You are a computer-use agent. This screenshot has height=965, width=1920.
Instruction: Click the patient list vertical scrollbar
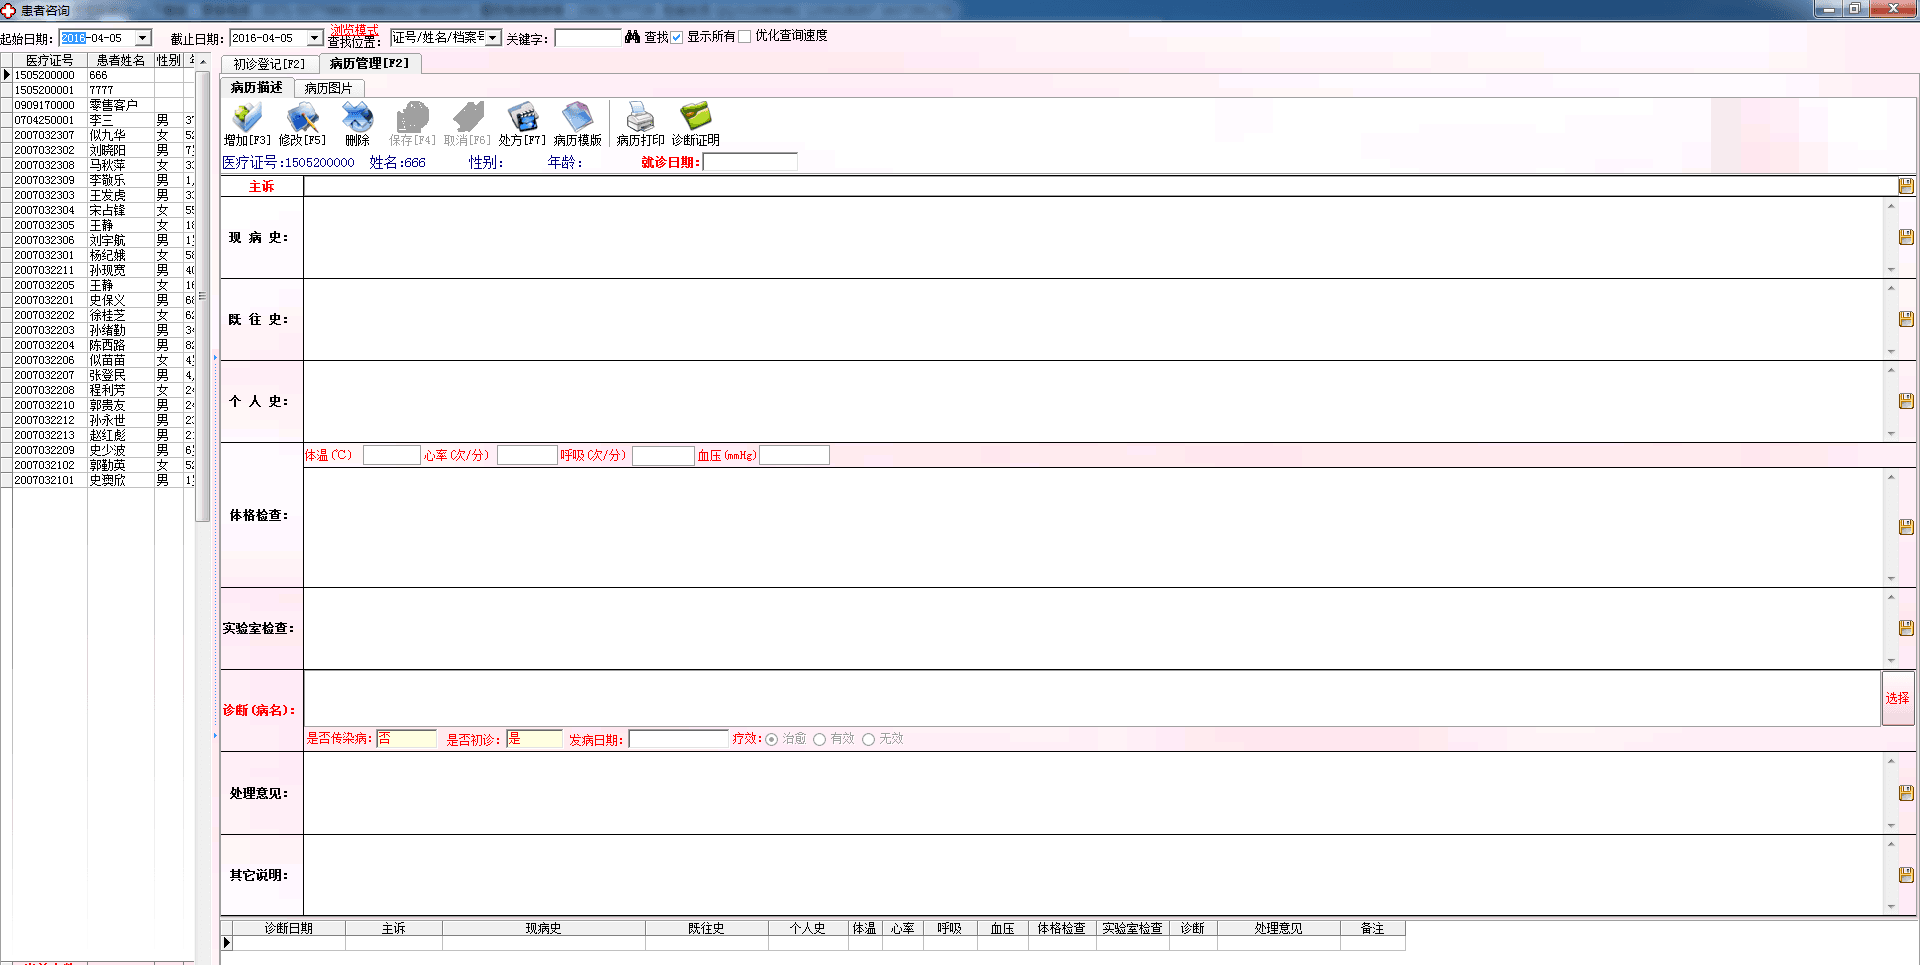click(202, 300)
